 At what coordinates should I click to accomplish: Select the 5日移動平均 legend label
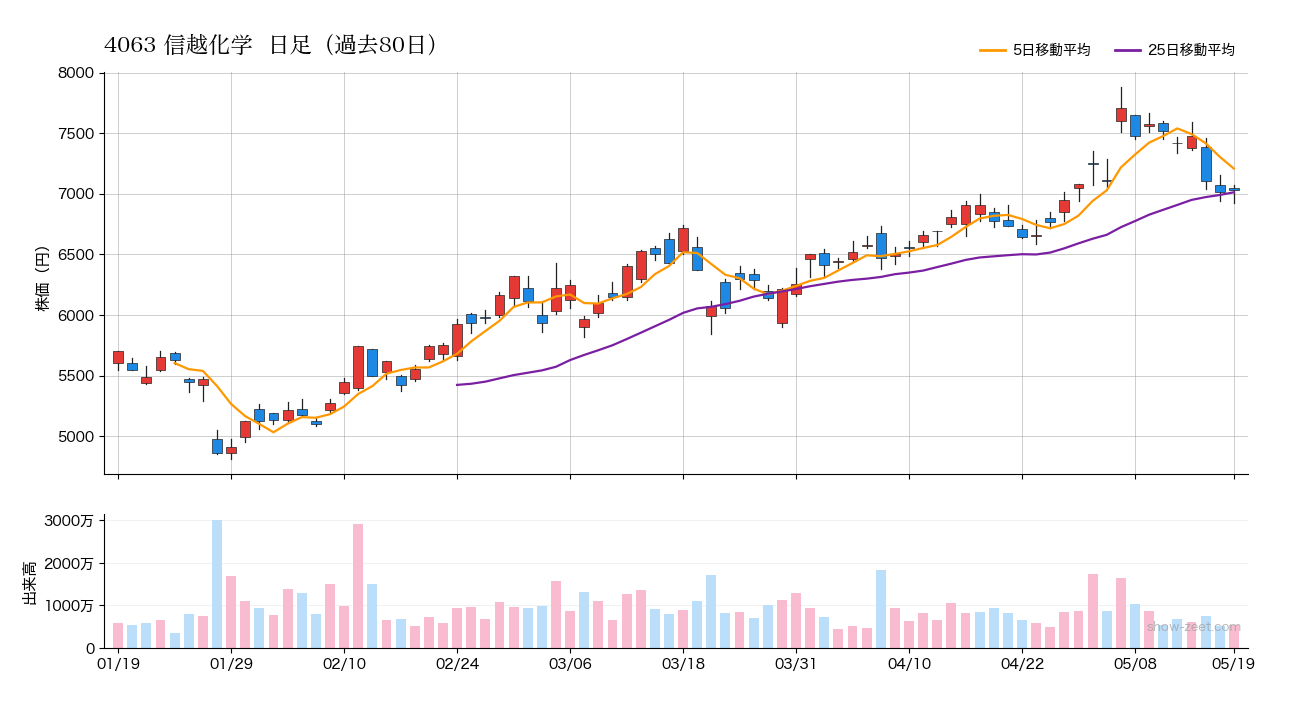tap(1051, 50)
